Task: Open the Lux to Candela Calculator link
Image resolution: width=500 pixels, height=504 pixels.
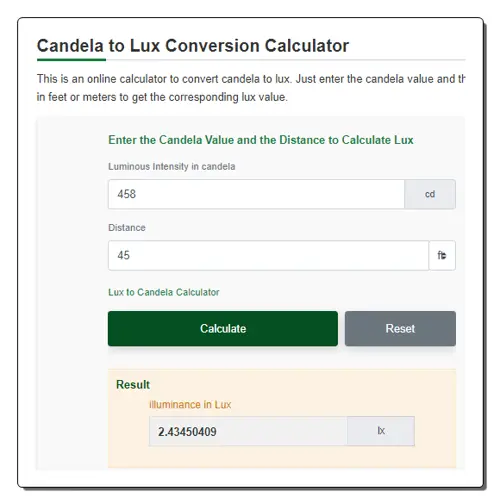Action: (x=164, y=292)
